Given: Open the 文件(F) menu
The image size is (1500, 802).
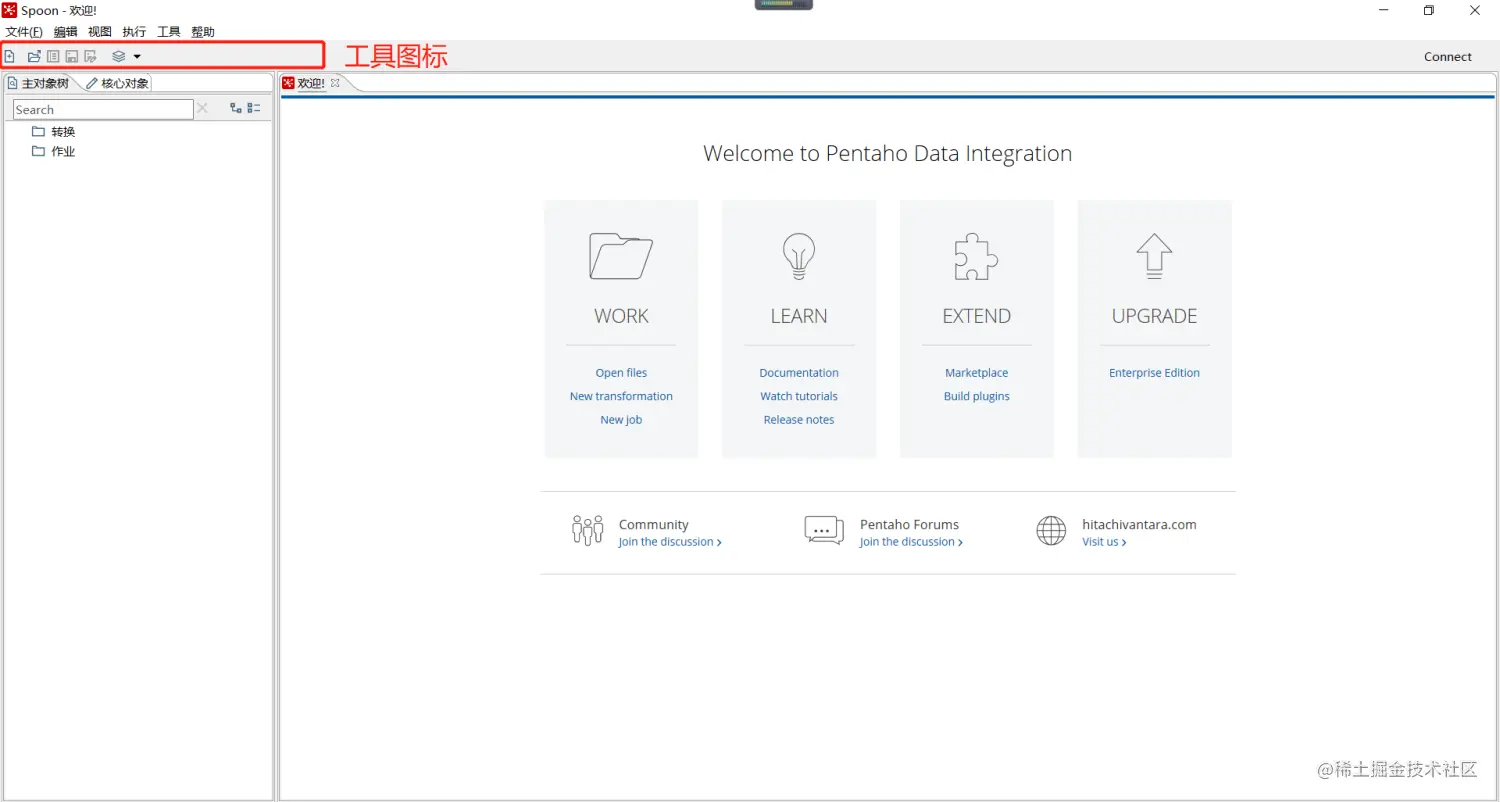Looking at the screenshot, I should tap(24, 32).
